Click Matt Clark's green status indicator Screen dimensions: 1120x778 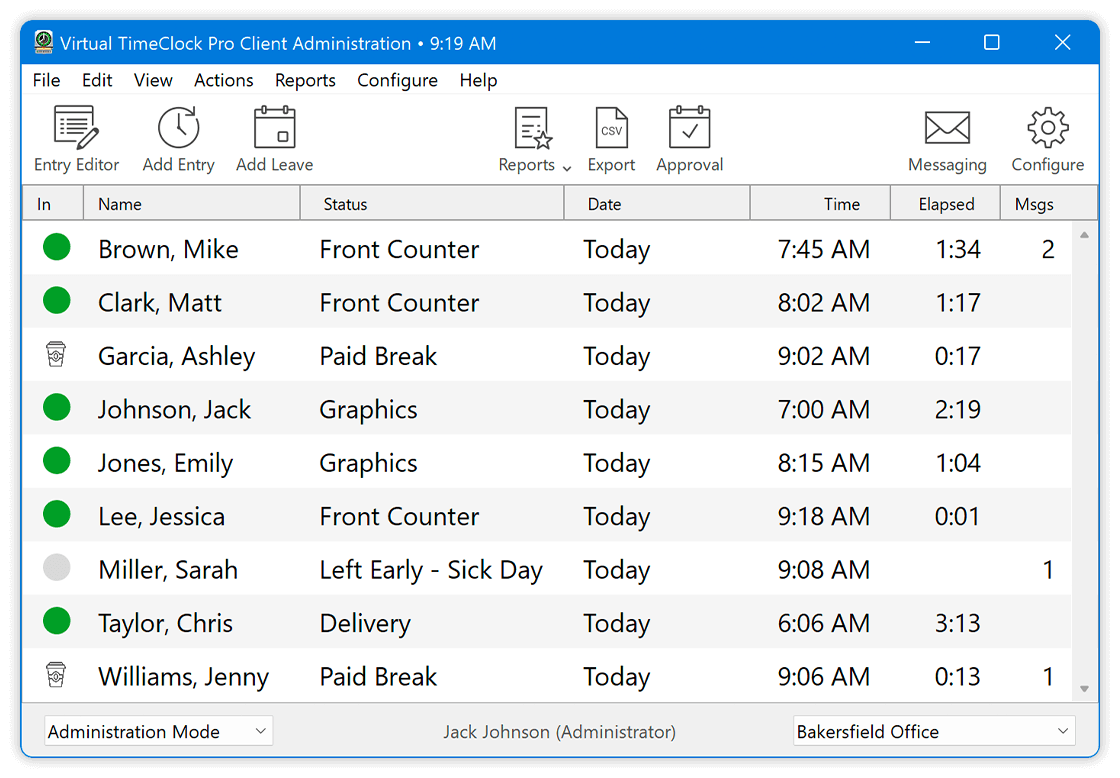coord(56,301)
